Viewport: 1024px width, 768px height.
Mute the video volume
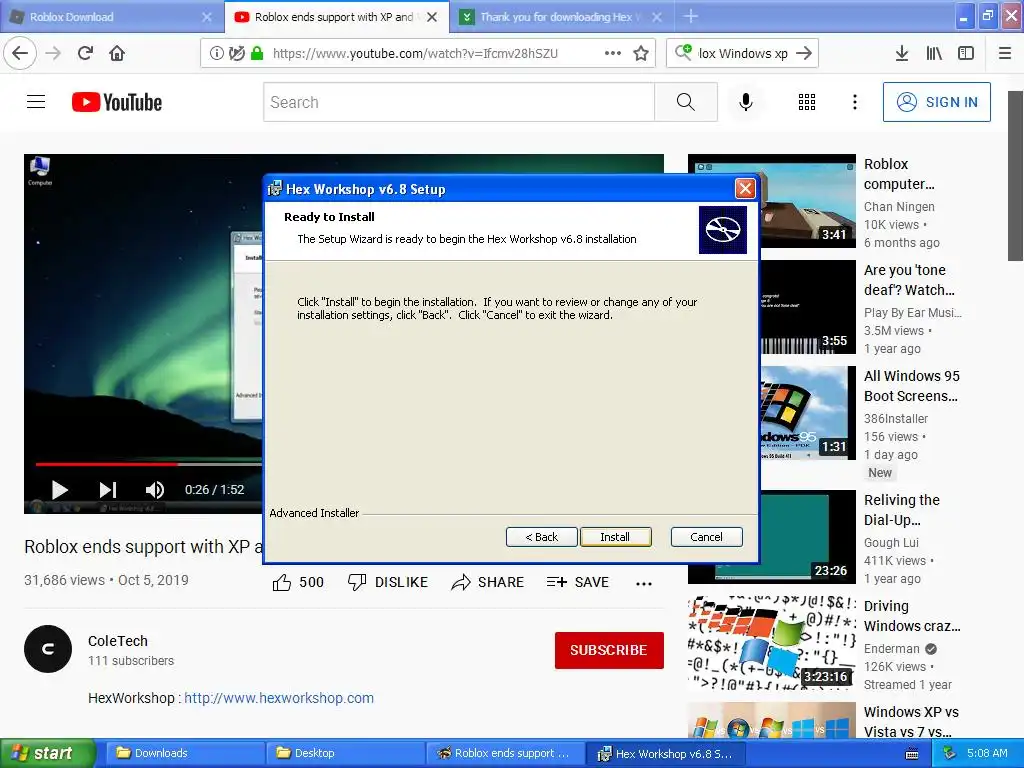[155, 490]
